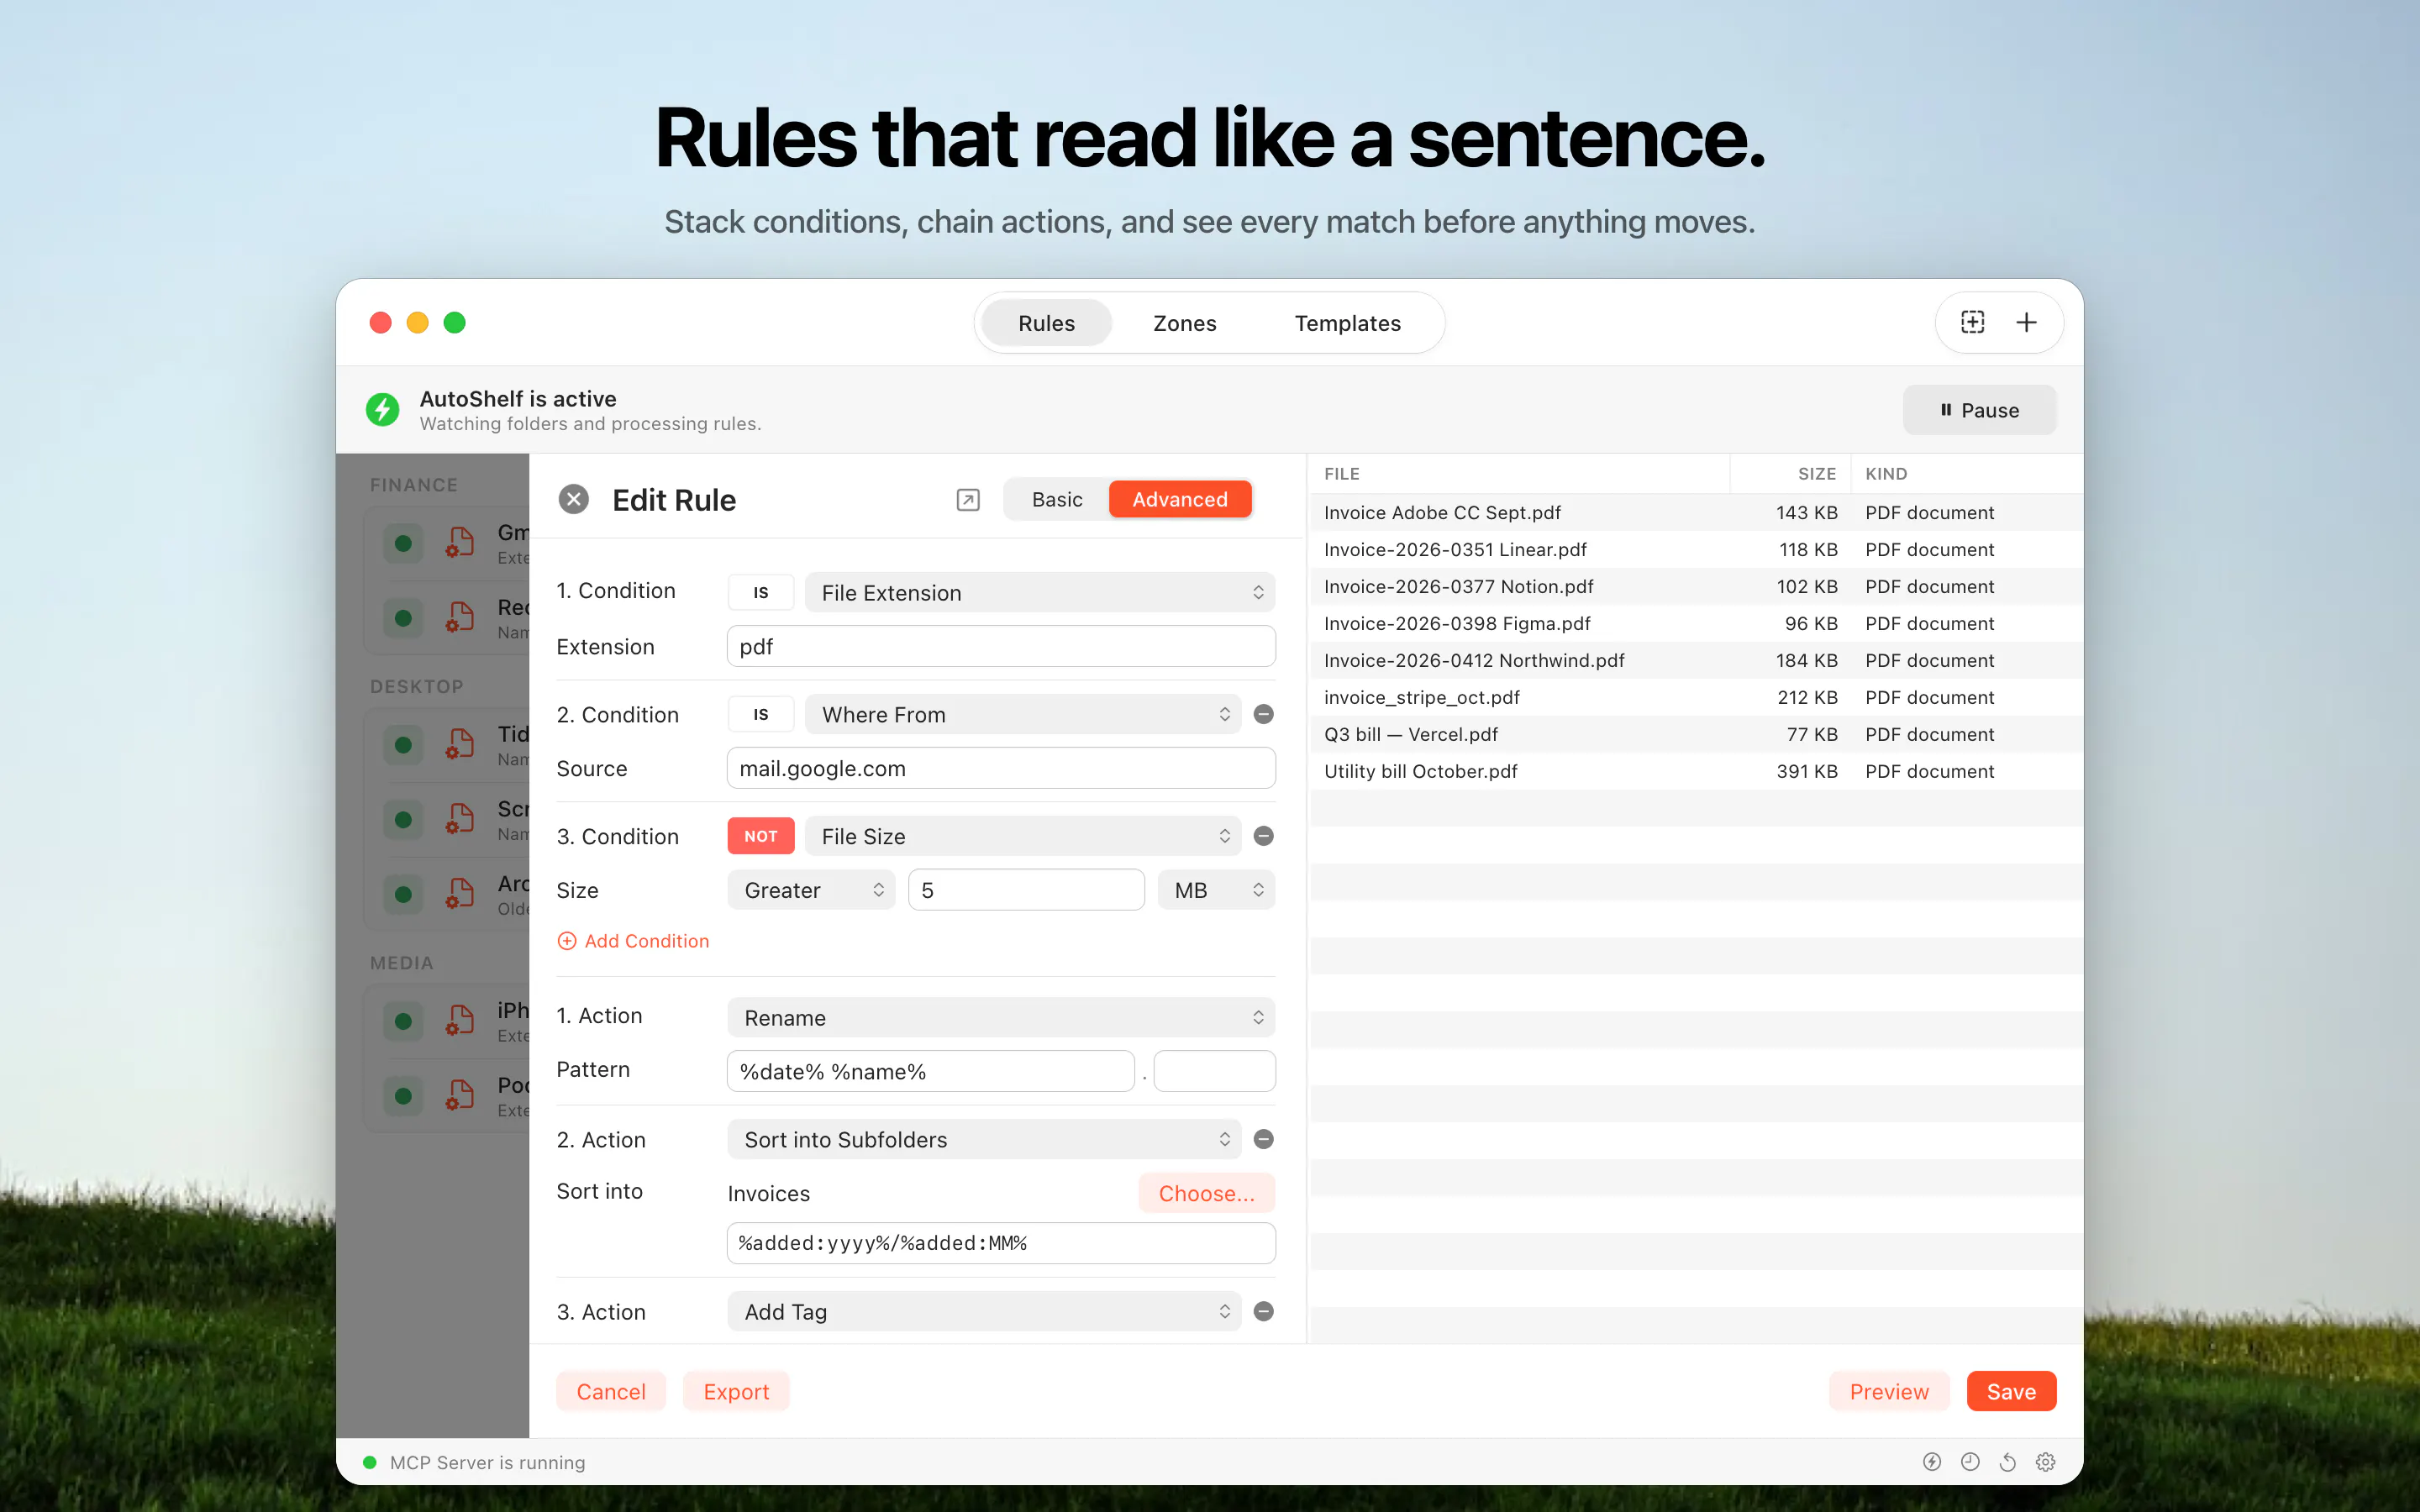Click the Source field with mail.google.com
Viewport: 2420px width, 1512px height.
[x=1001, y=768]
